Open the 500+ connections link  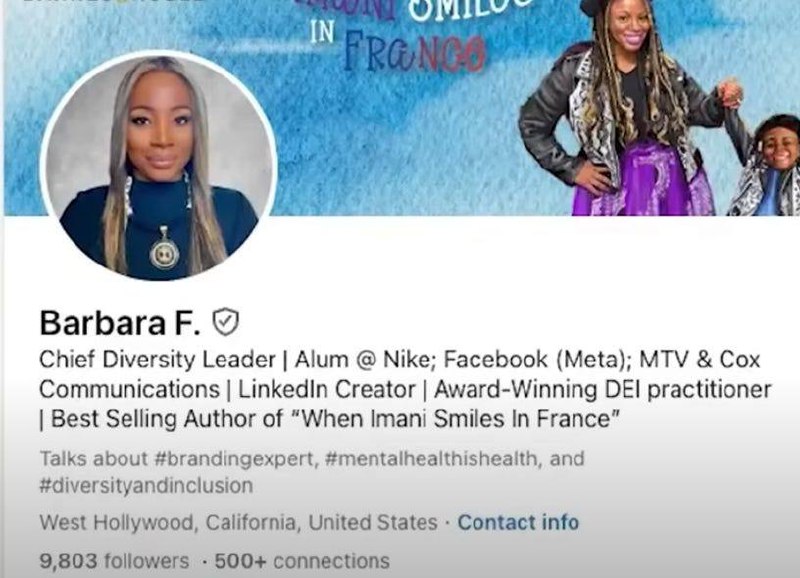pos(302,561)
